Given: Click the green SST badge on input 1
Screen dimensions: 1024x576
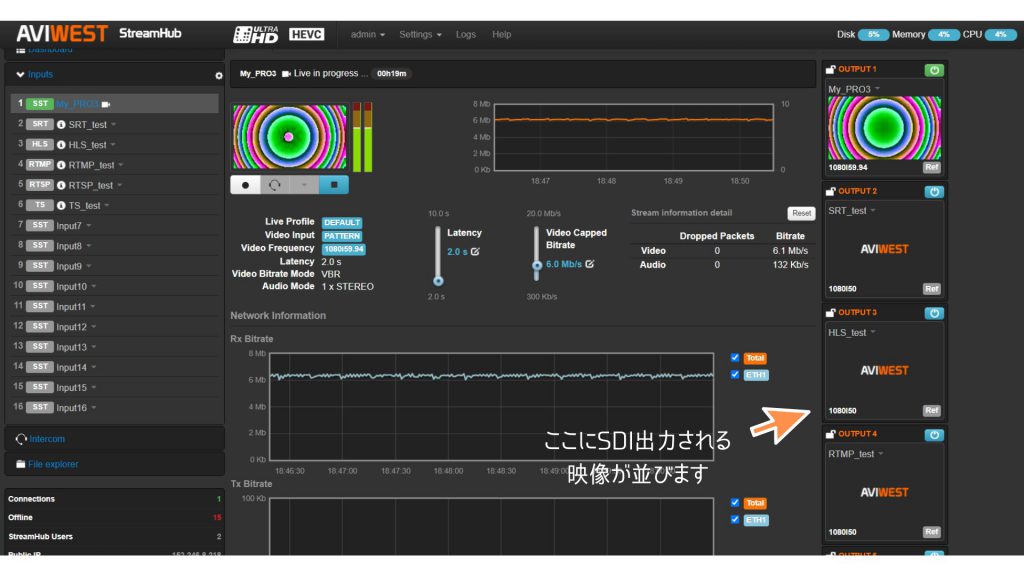Looking at the screenshot, I should 40,104.
